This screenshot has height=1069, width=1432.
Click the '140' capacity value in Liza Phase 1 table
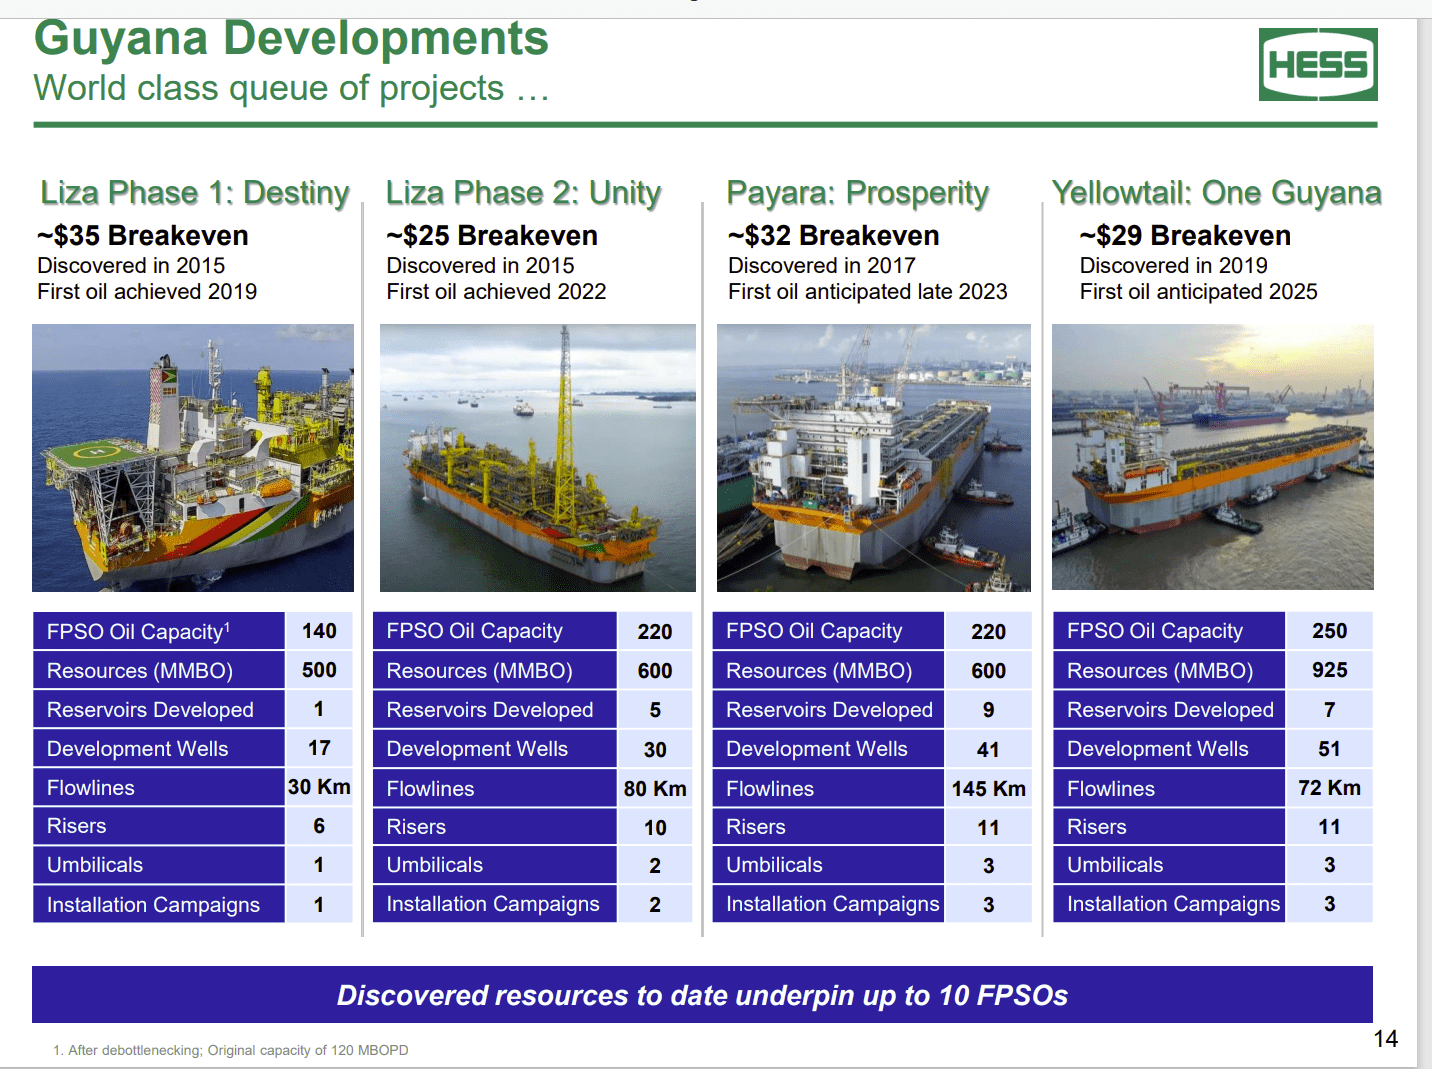319,631
